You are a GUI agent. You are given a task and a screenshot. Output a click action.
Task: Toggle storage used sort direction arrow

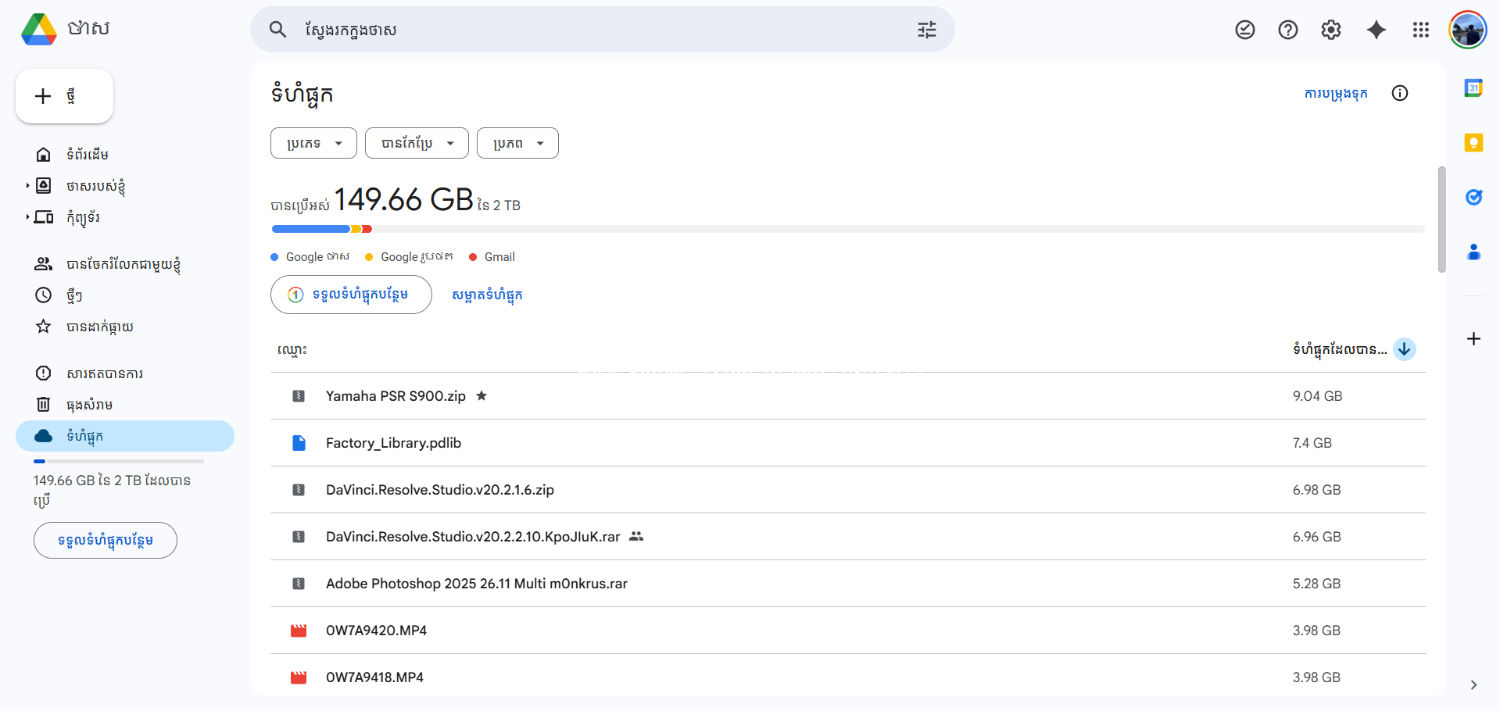(1404, 349)
